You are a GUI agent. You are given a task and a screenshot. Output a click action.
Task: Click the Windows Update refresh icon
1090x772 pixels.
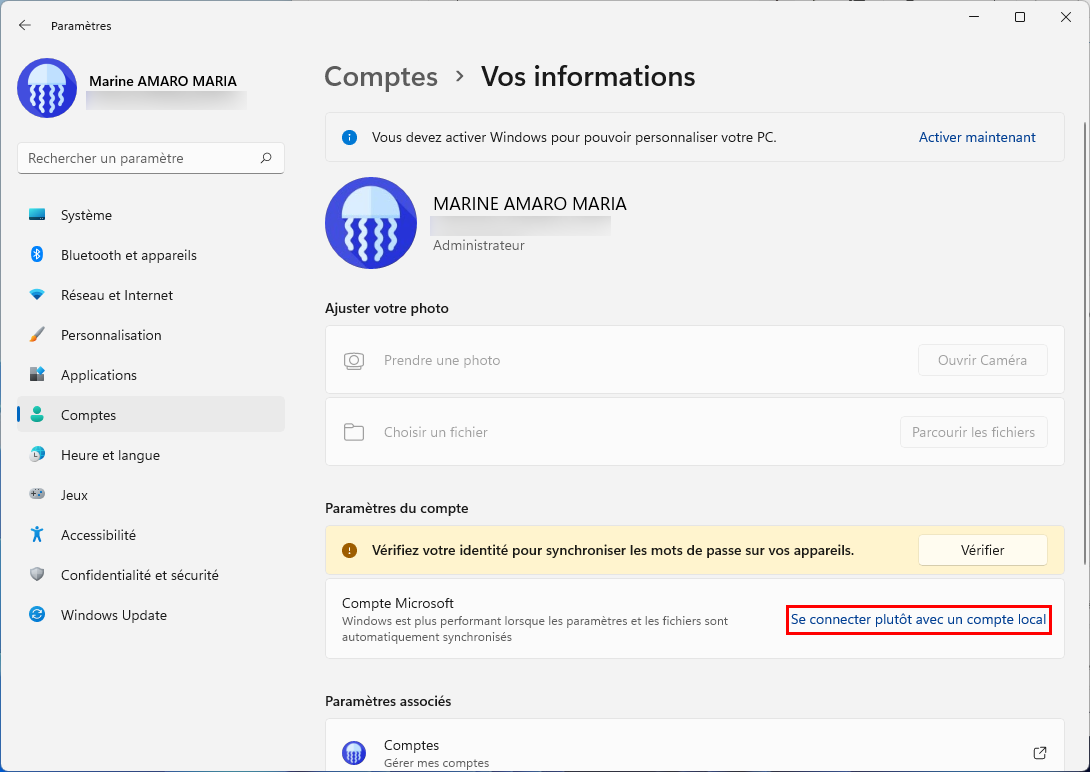37,614
